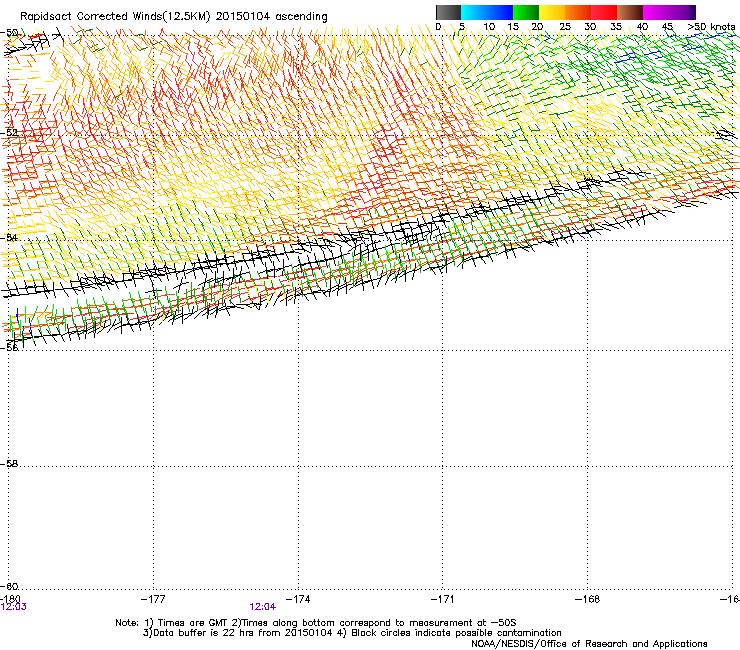The height and width of the screenshot is (650, 740).
Task: Pick the red 30-35 knots legend segment
Action: pyautogui.click(x=604, y=12)
